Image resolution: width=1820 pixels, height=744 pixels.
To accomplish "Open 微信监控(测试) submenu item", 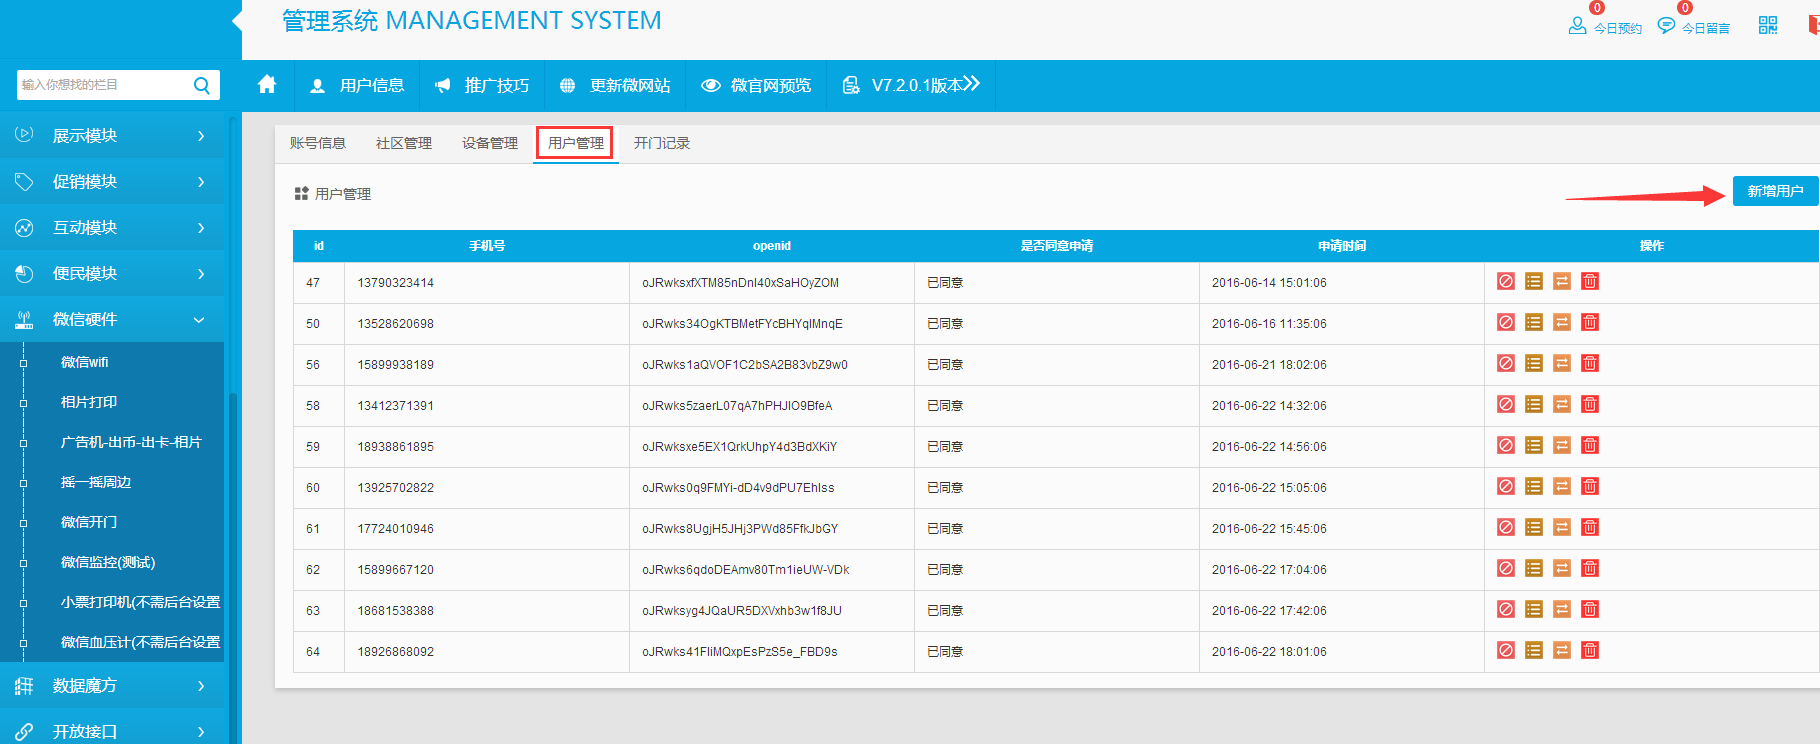I will click(108, 562).
